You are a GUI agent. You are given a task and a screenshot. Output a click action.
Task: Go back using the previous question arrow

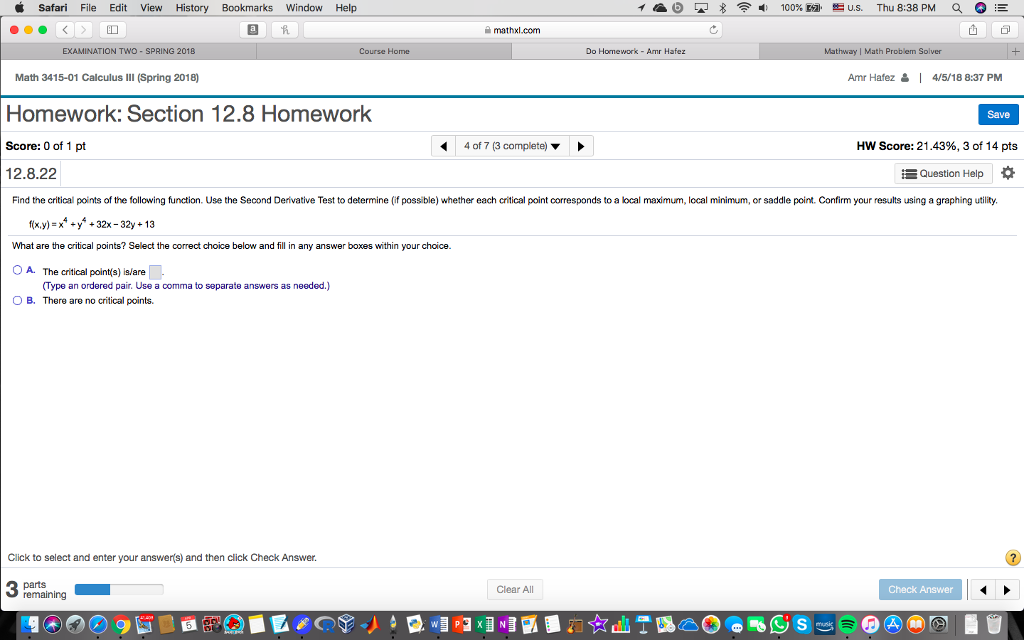pos(443,145)
